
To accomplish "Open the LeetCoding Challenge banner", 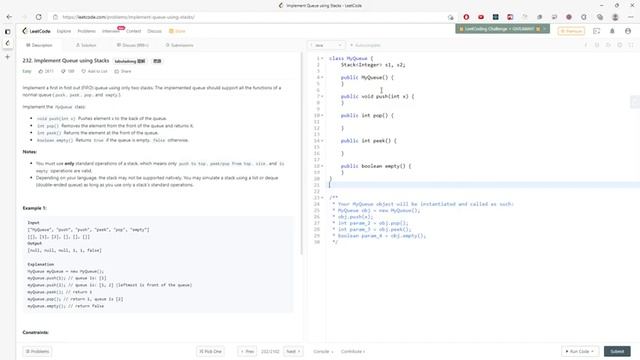I will pyautogui.click(x=502, y=29).
